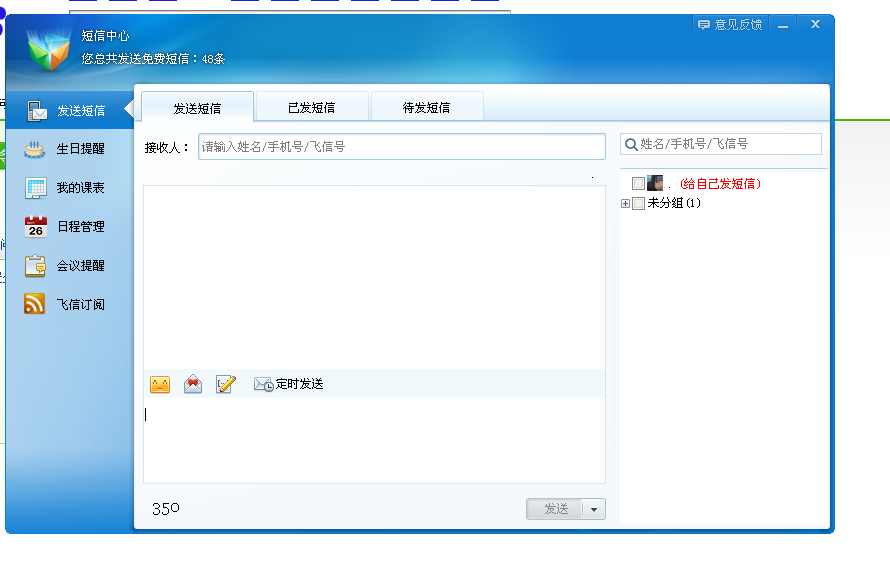Switch to the 待发短信 tab
This screenshot has height=562, width=890.
426,107
